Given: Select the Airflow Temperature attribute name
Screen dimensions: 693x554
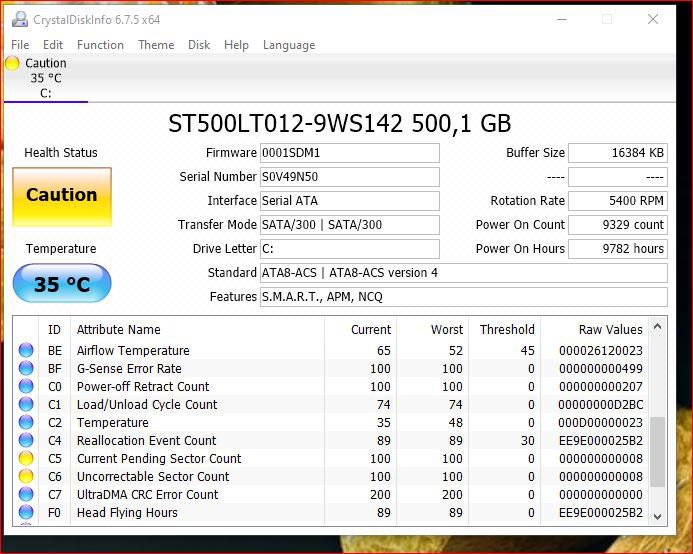Looking at the screenshot, I should 133,351.
